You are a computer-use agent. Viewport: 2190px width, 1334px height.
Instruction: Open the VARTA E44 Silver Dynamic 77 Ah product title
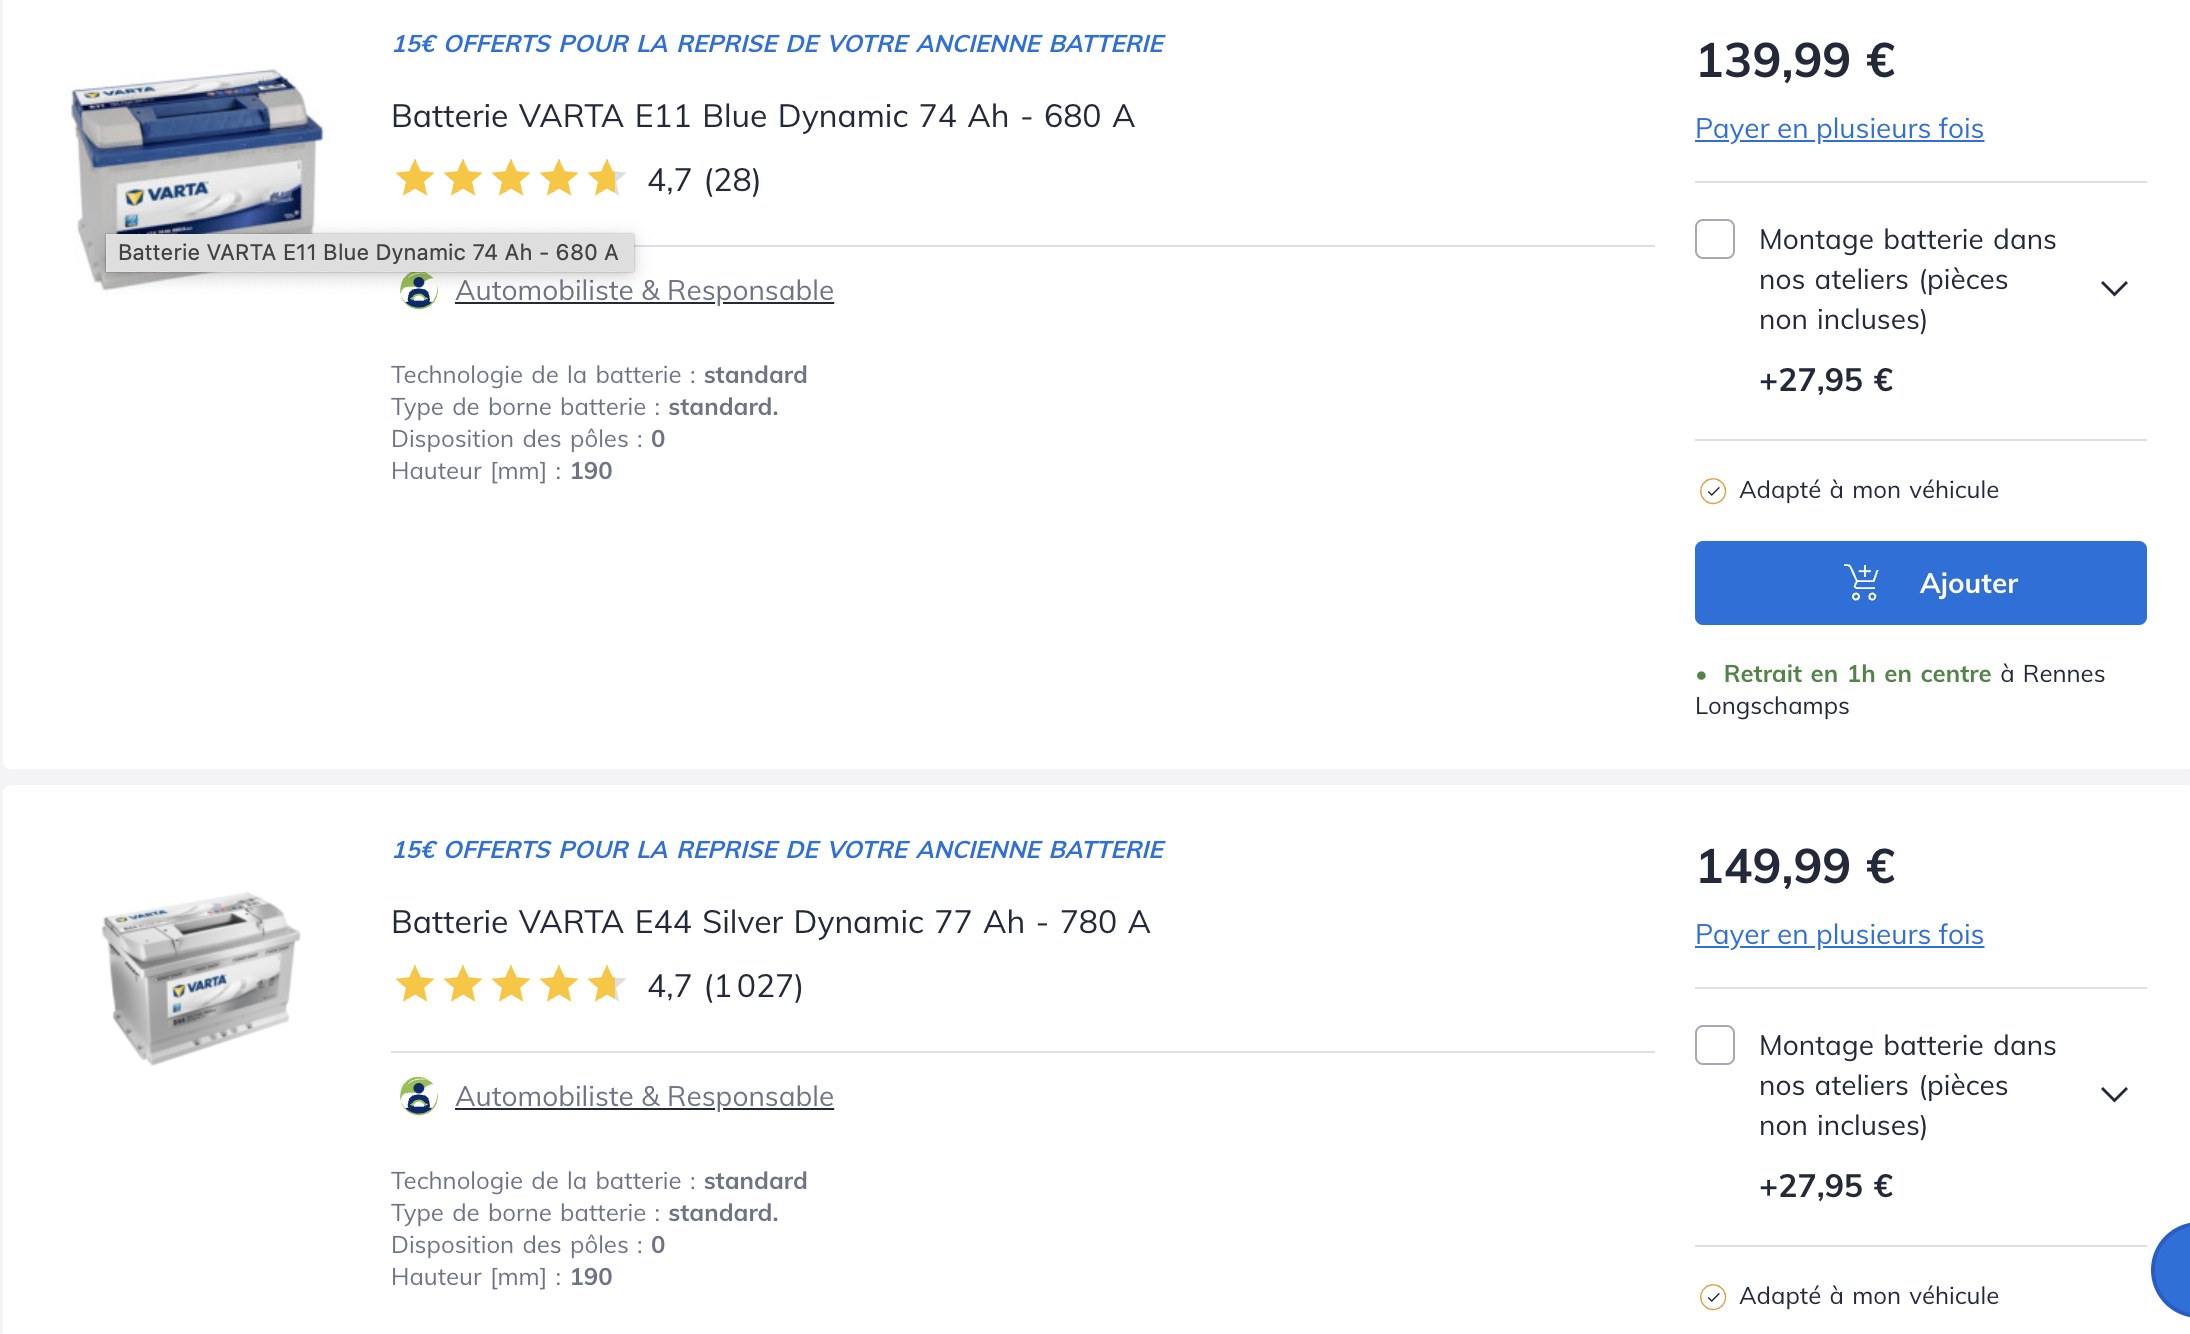[x=771, y=922]
